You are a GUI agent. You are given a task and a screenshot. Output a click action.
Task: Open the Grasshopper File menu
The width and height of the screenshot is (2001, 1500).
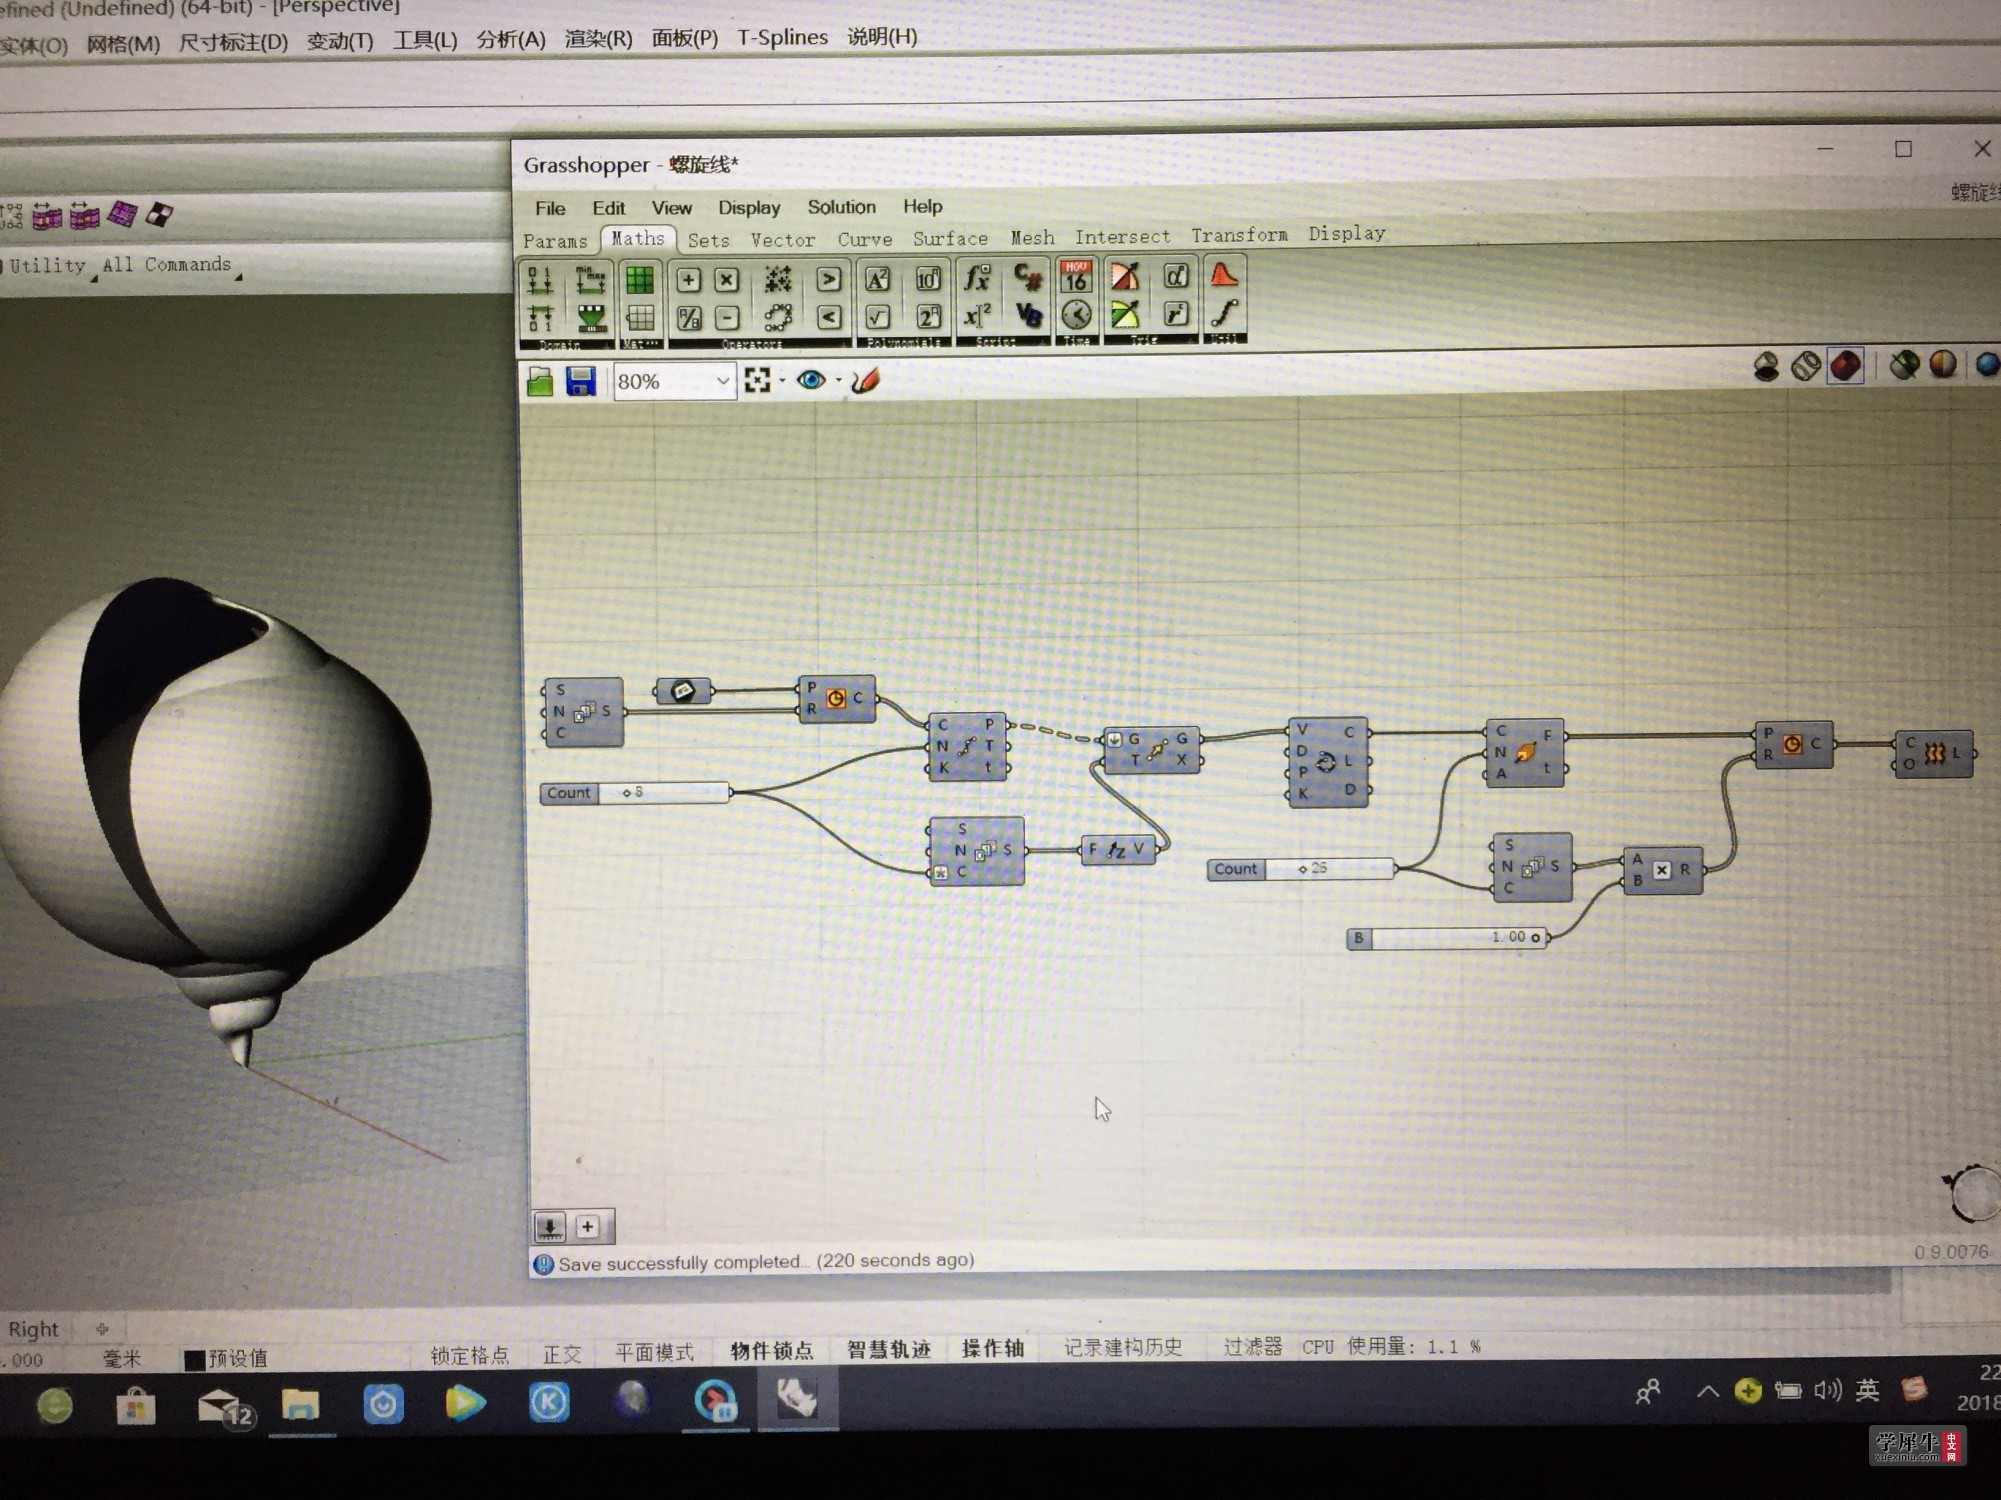550,208
